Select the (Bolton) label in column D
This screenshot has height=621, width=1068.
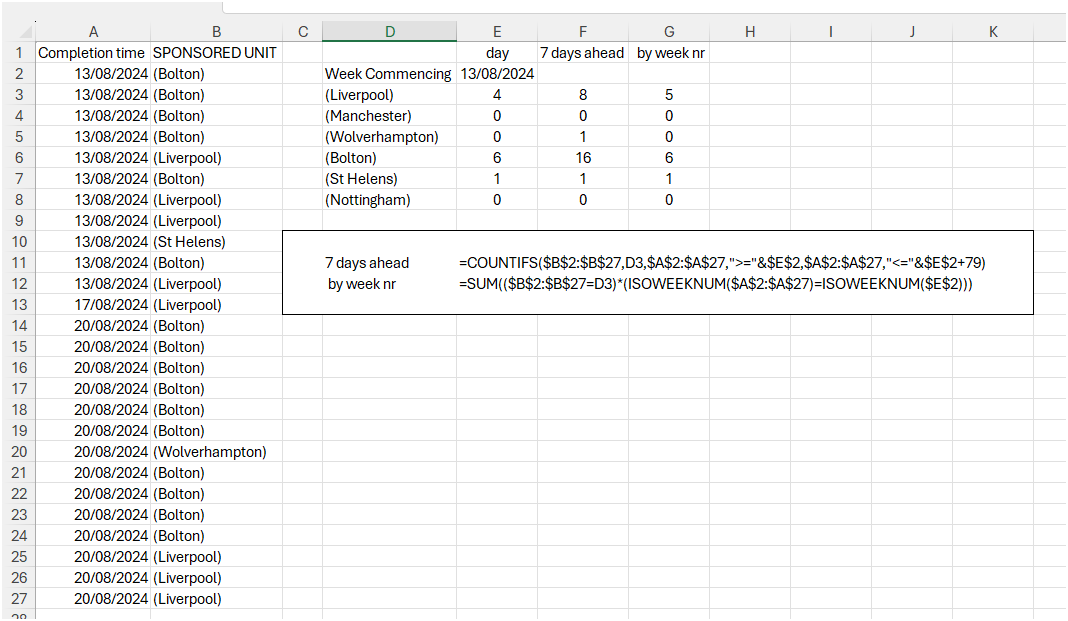pos(390,157)
